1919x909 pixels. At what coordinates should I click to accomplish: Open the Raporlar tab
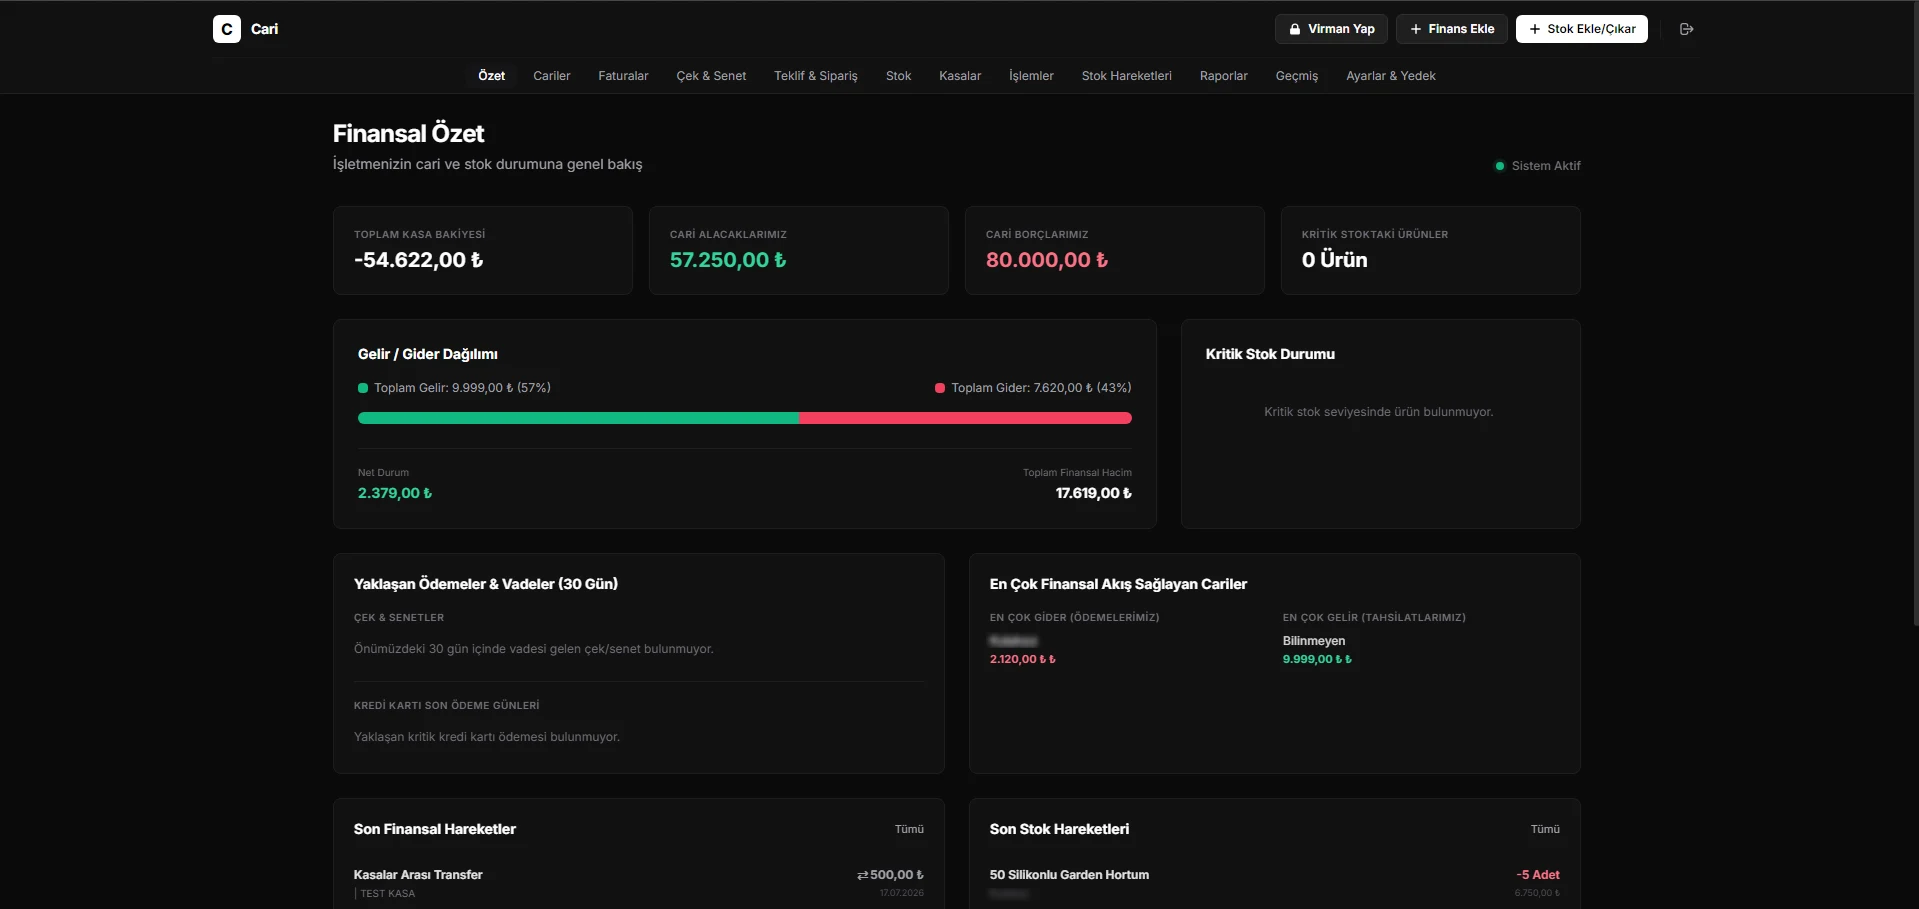point(1223,76)
